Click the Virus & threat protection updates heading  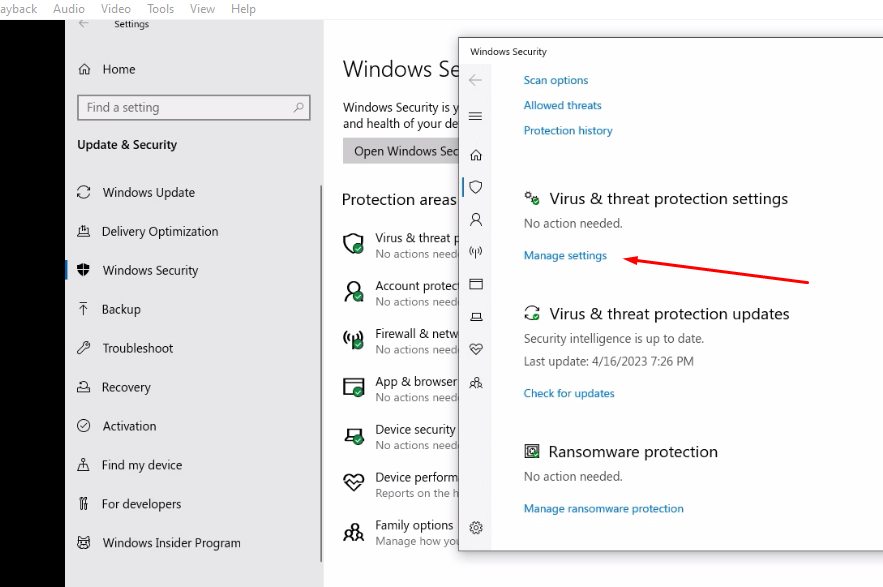(x=669, y=314)
